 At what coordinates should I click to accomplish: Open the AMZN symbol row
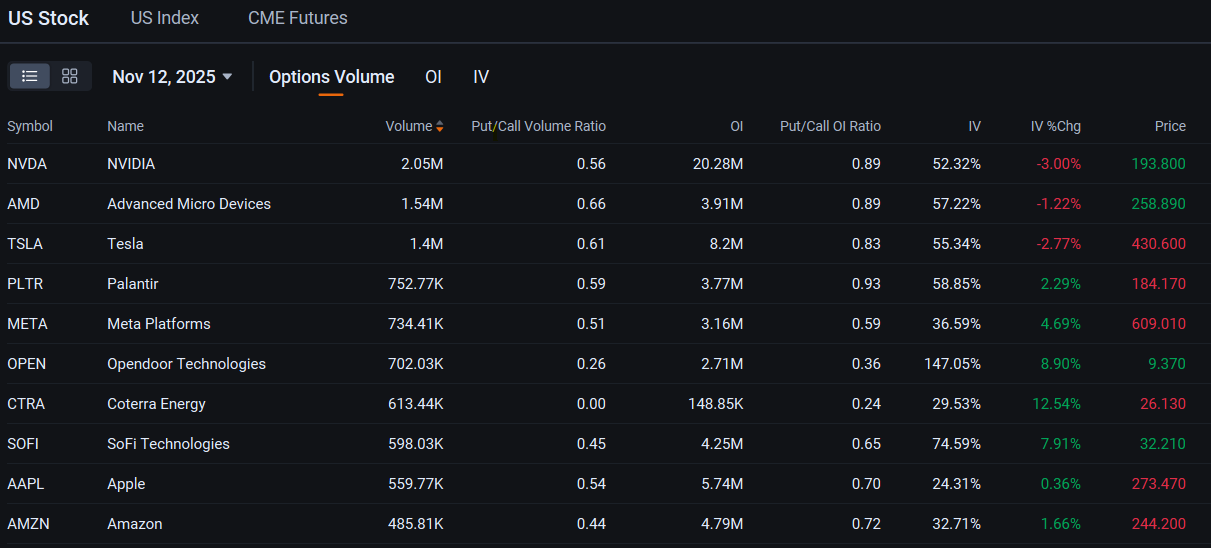tap(27, 524)
